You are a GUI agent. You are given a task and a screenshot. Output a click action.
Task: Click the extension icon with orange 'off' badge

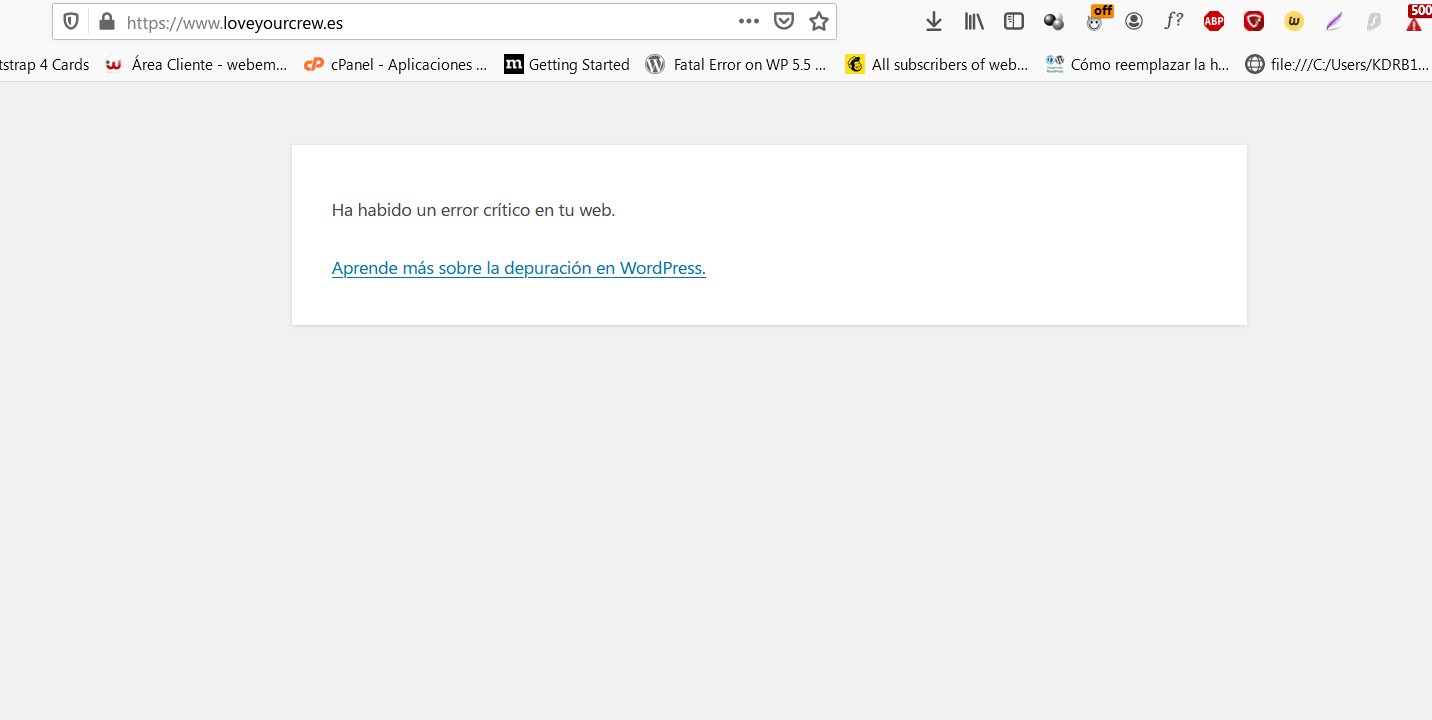pyautogui.click(x=1097, y=19)
